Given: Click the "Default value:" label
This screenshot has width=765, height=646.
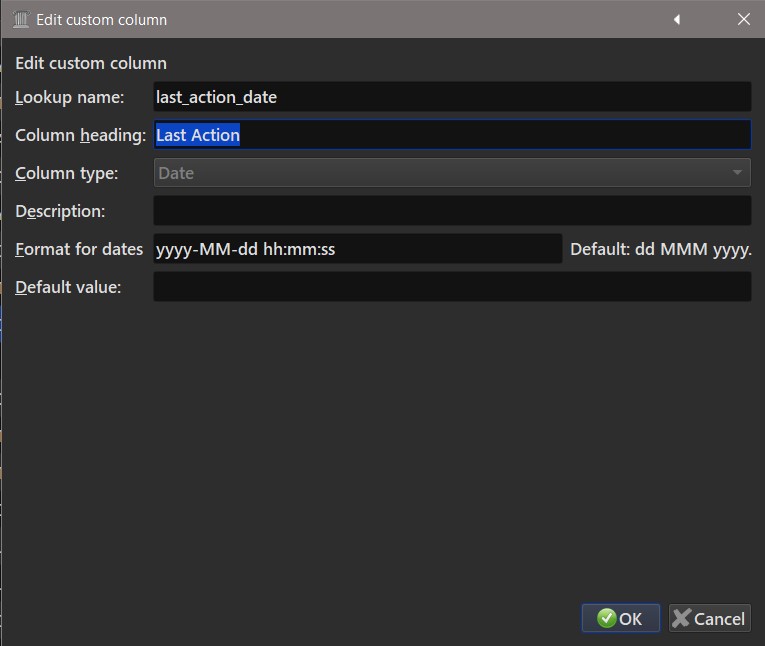Looking at the screenshot, I should click(x=68, y=287).
